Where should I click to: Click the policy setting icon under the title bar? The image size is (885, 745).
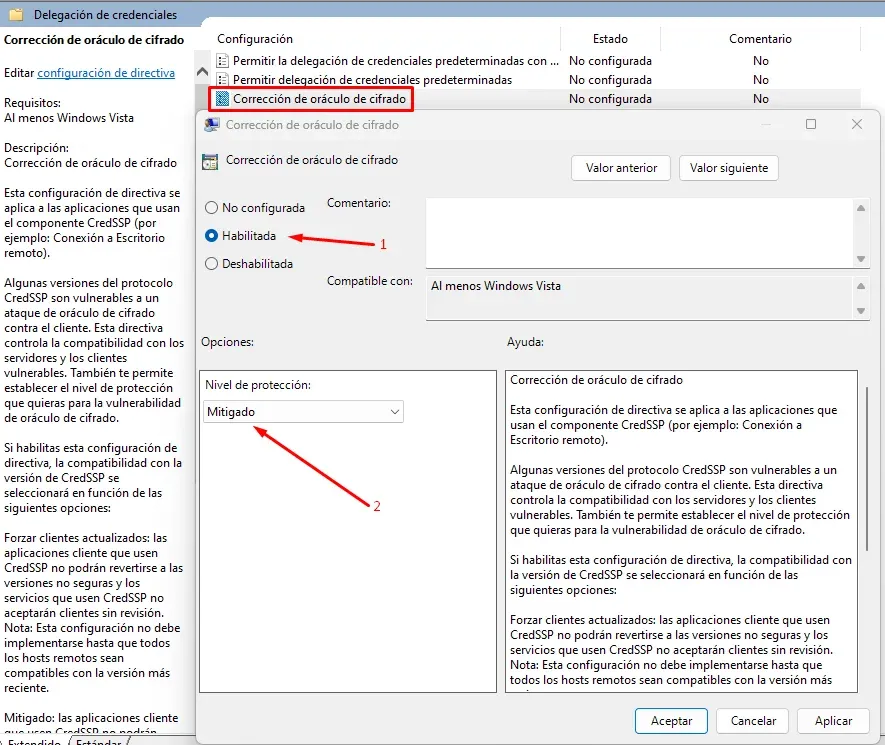click(210, 161)
